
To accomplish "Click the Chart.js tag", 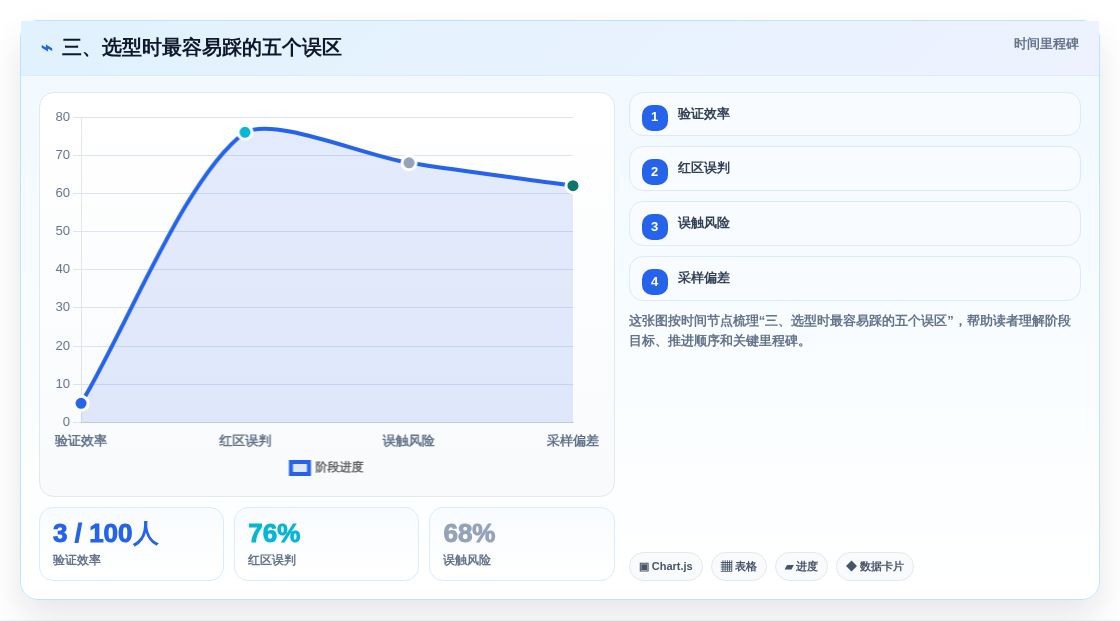I will pyautogui.click(x=666, y=567).
